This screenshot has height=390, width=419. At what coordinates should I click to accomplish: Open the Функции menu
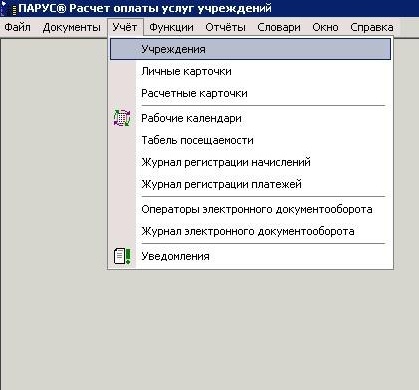(171, 27)
